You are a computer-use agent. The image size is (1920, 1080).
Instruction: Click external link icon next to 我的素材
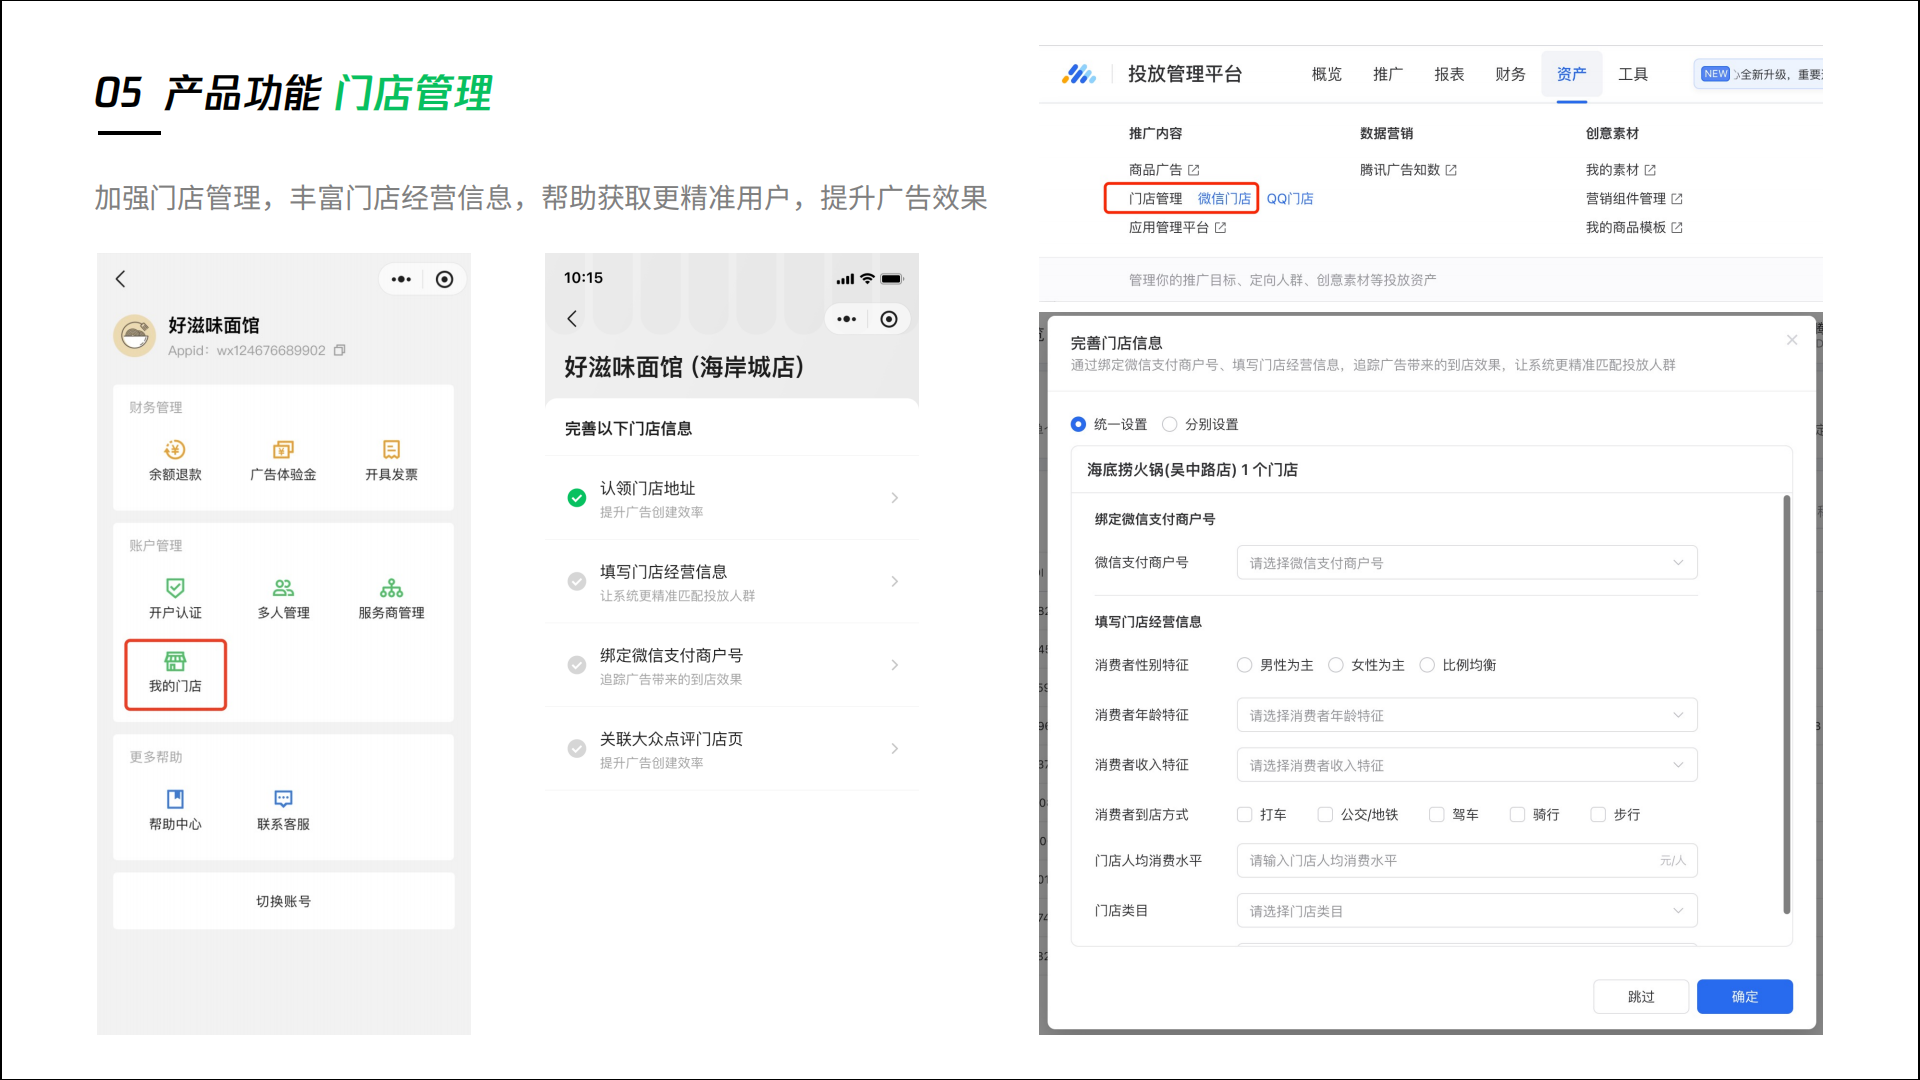pyautogui.click(x=1650, y=170)
